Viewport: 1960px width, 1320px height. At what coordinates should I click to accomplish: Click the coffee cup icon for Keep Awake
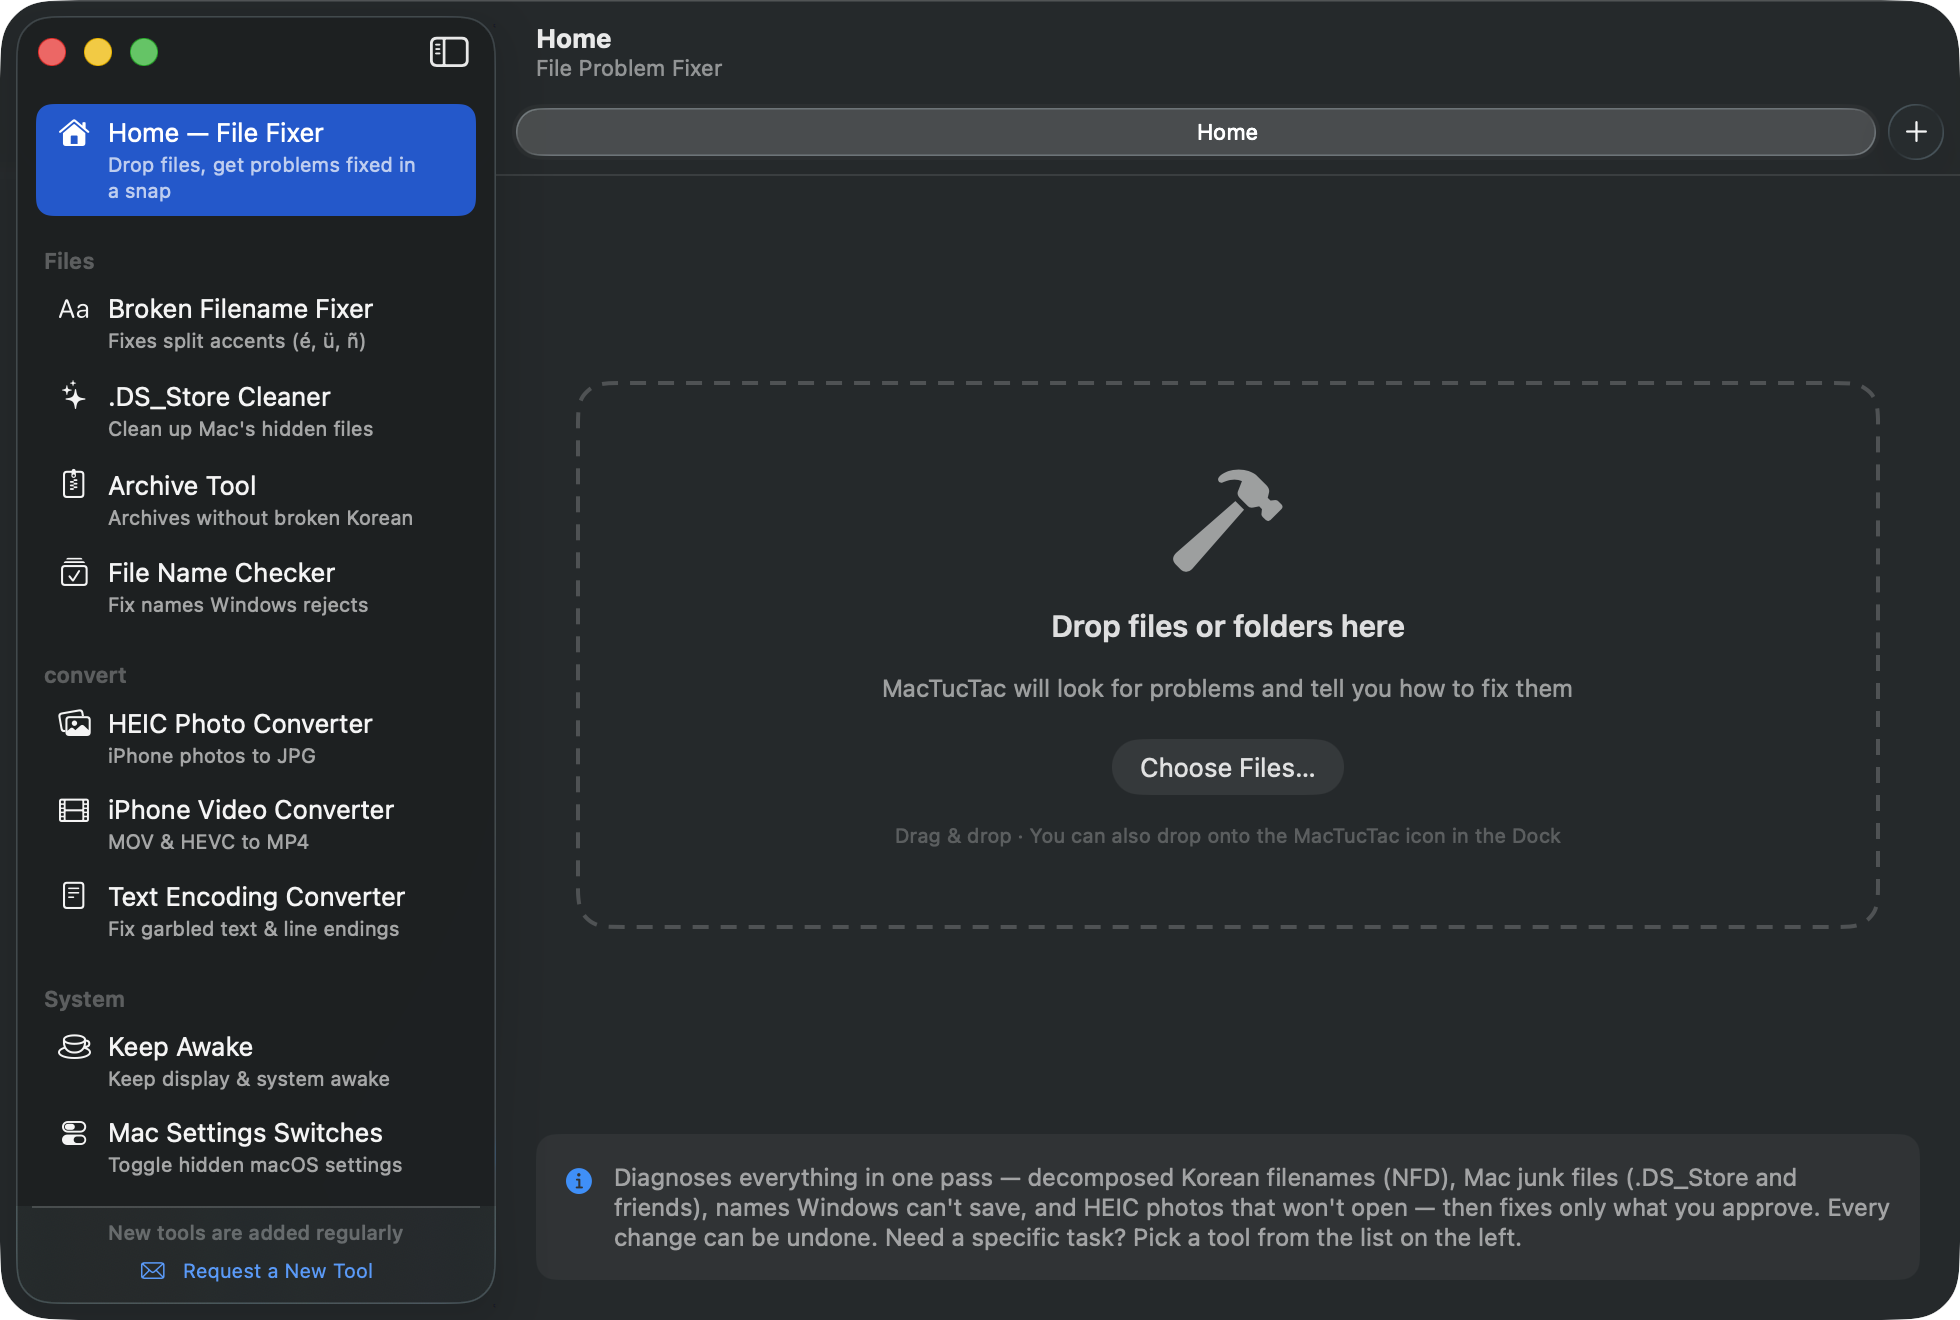click(x=74, y=1047)
